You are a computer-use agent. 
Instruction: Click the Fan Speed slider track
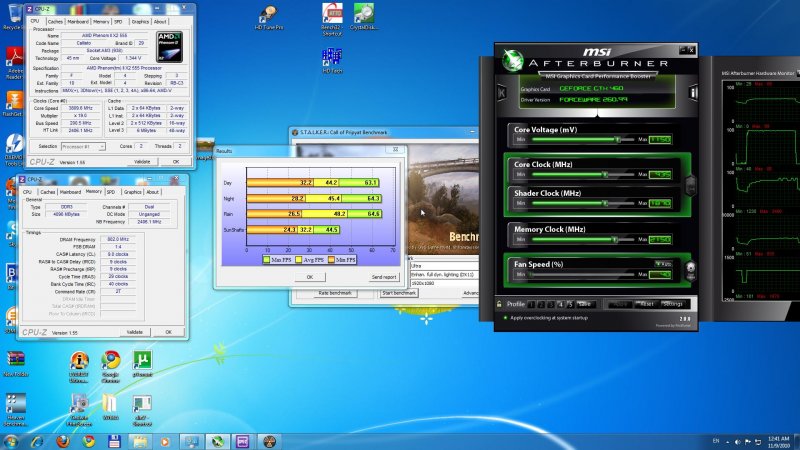(x=581, y=274)
